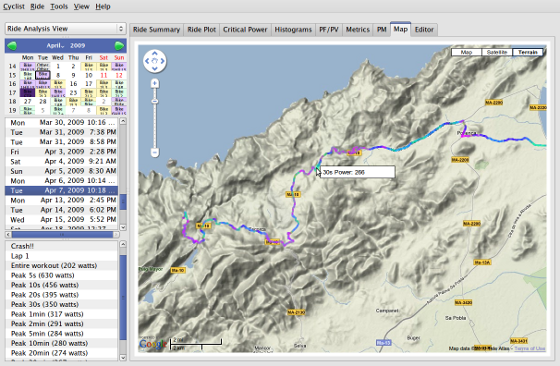Open the Help menu
The height and width of the screenshot is (366, 560).
(103, 6)
